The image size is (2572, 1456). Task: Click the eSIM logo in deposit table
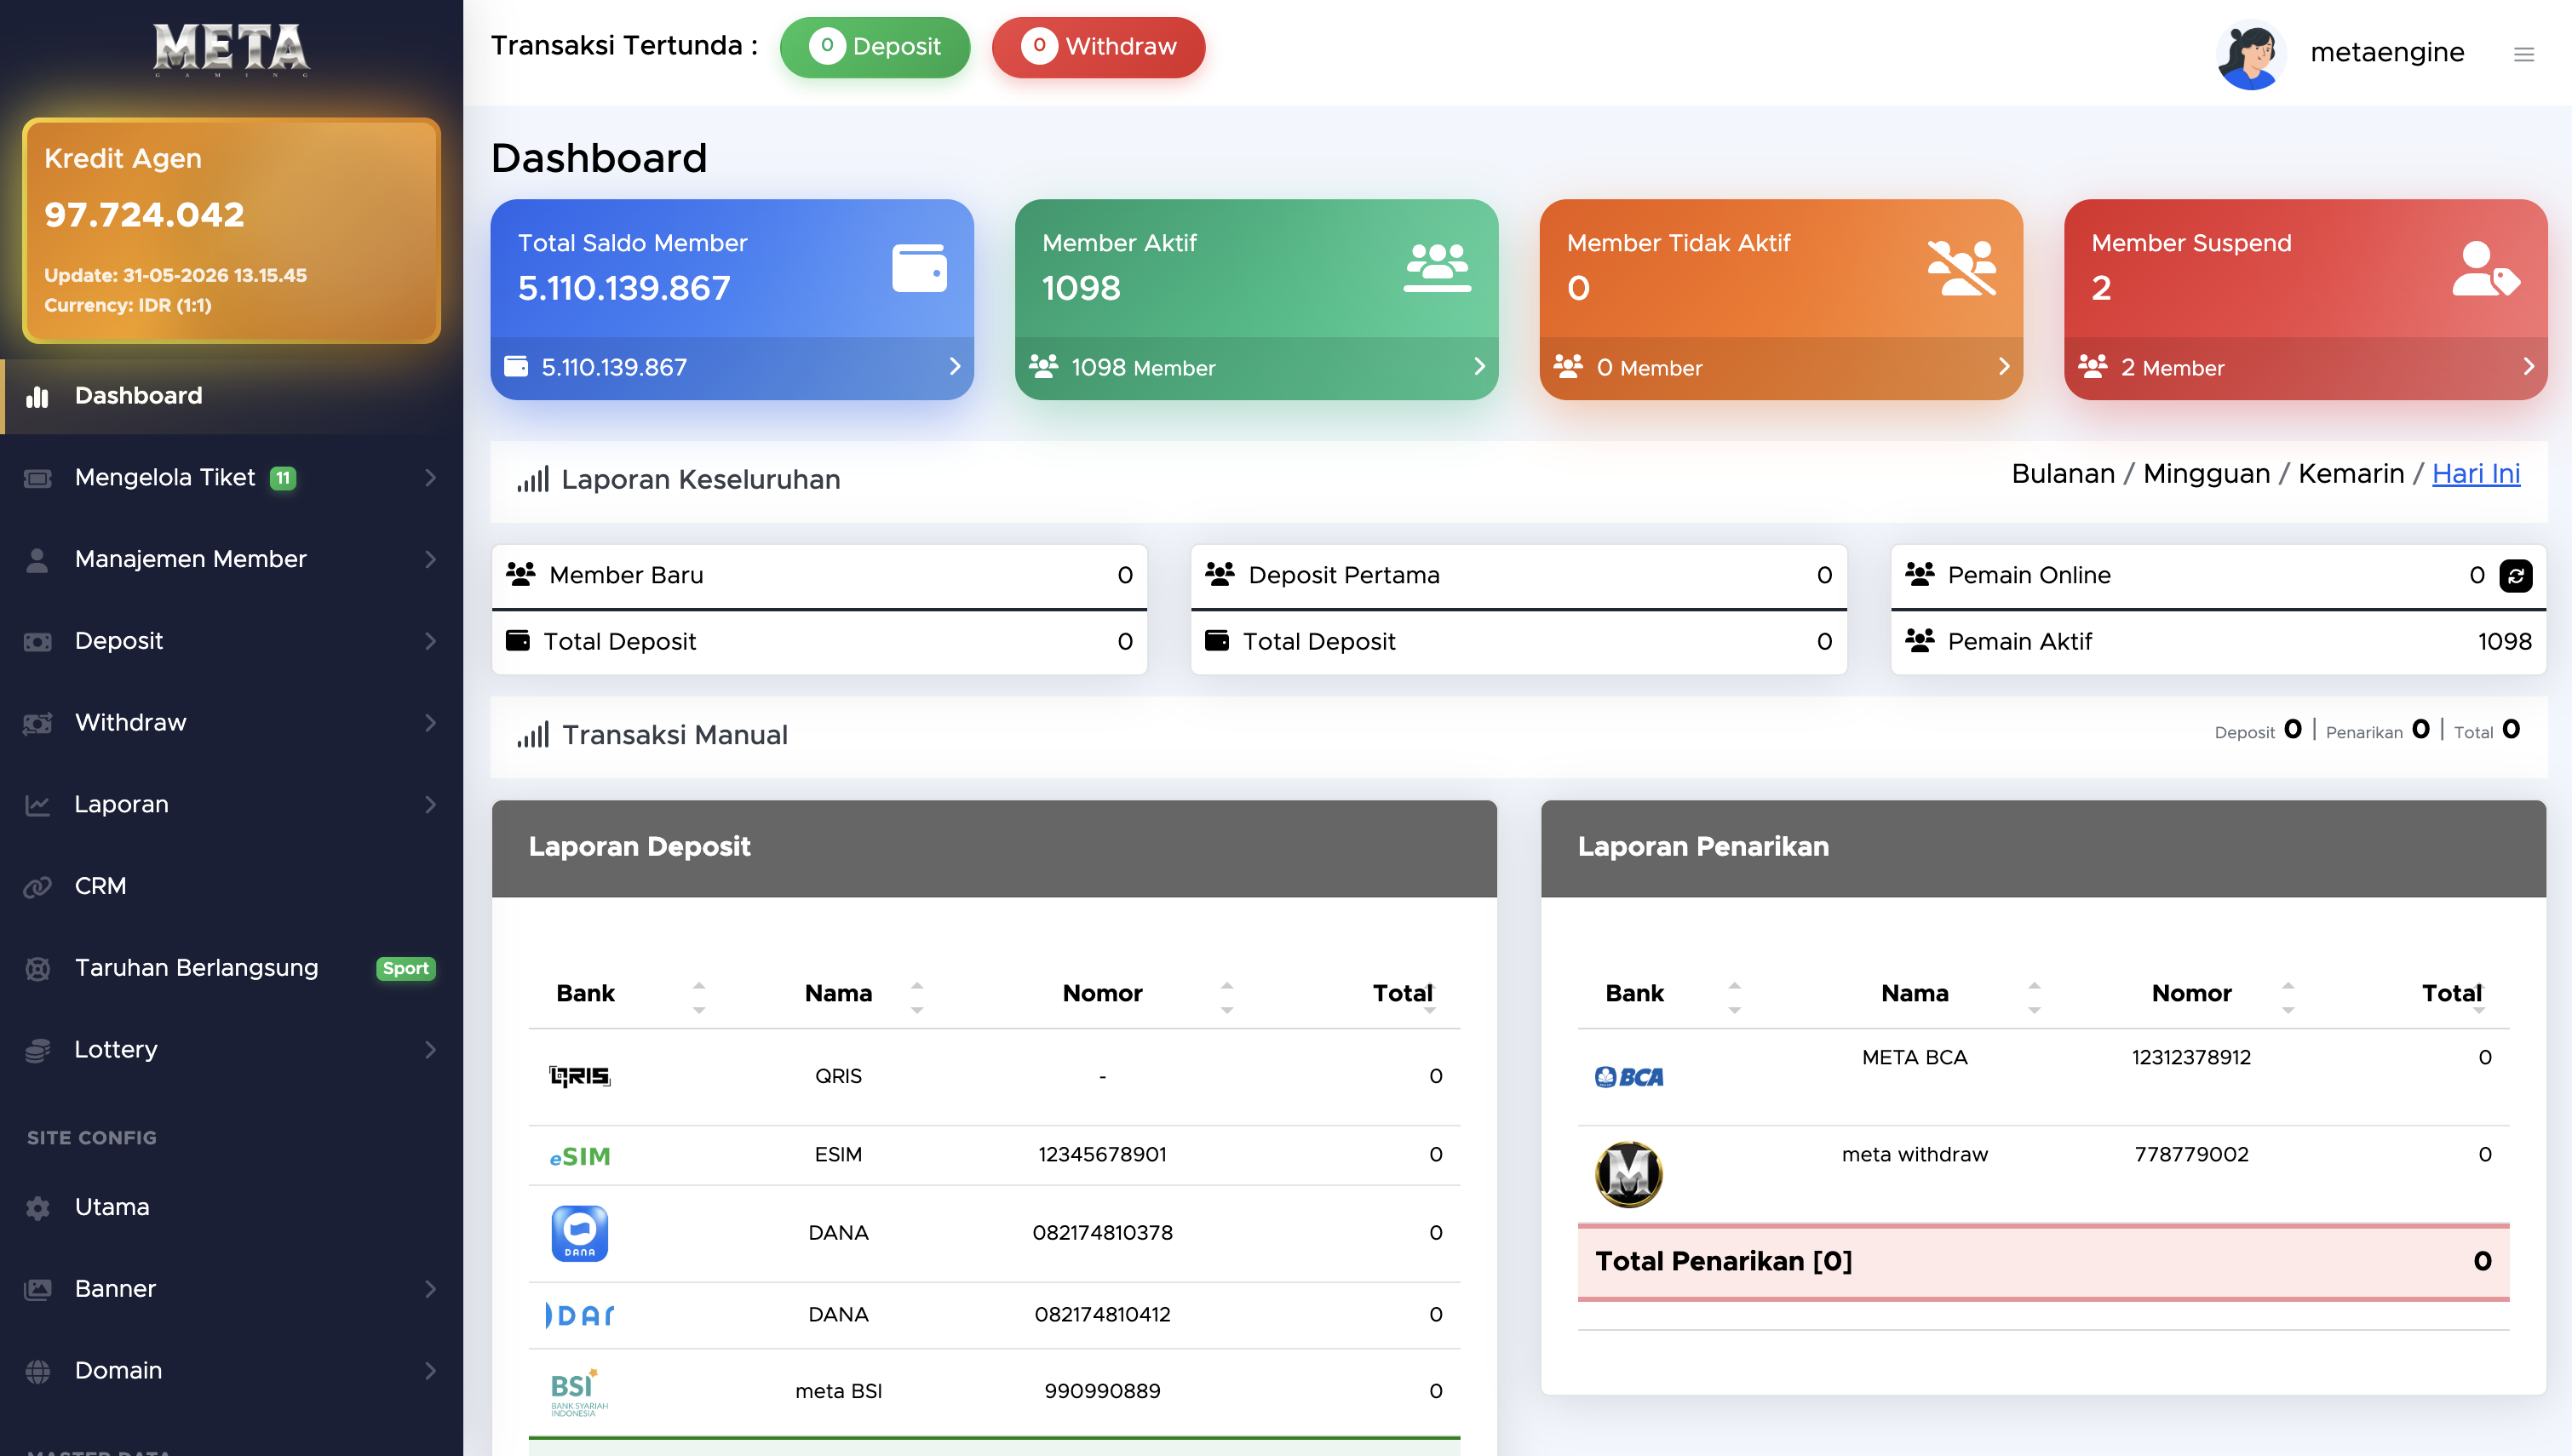point(579,1156)
